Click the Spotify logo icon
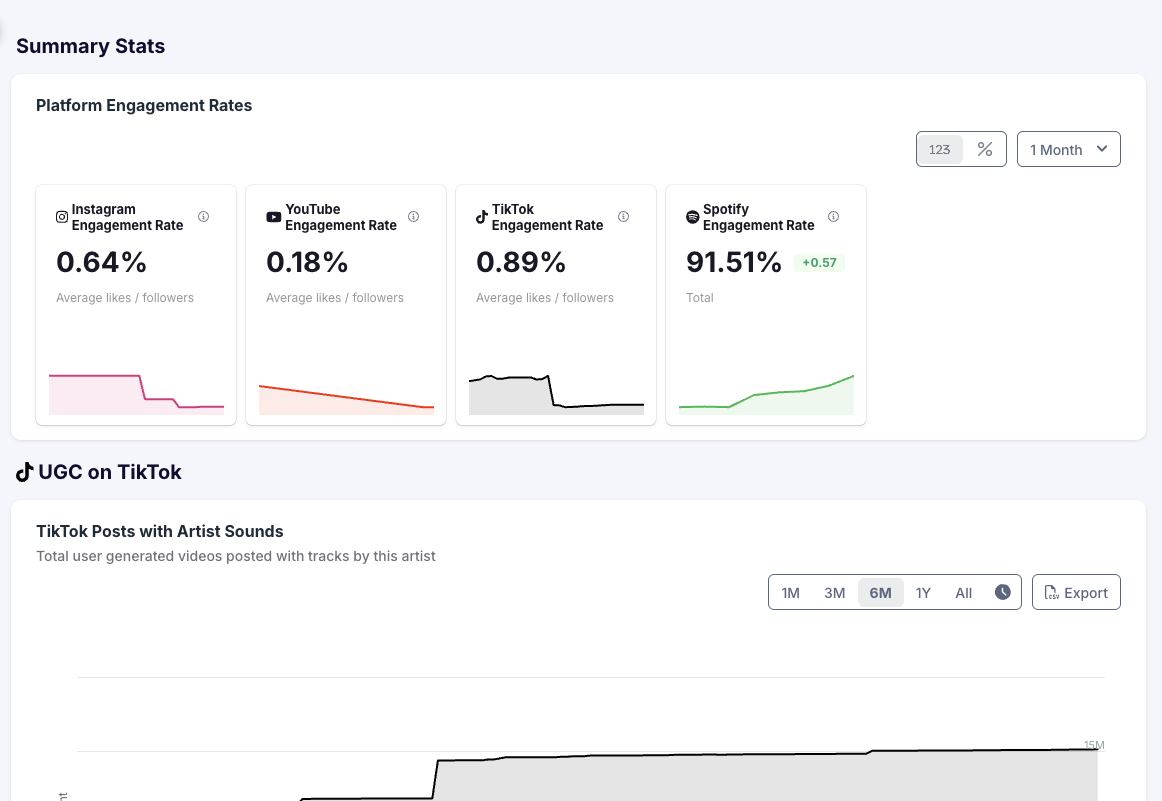This screenshot has height=801, width=1162. click(x=692, y=217)
